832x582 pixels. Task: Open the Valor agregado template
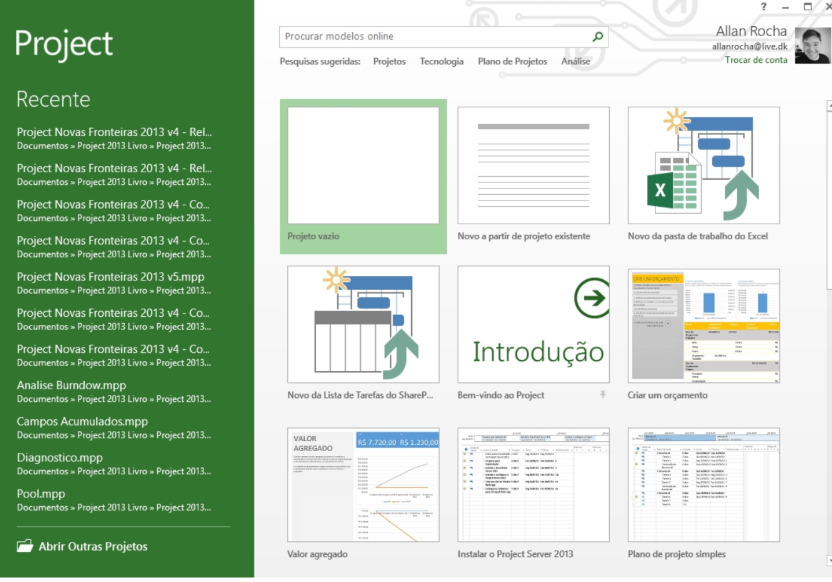point(363,485)
